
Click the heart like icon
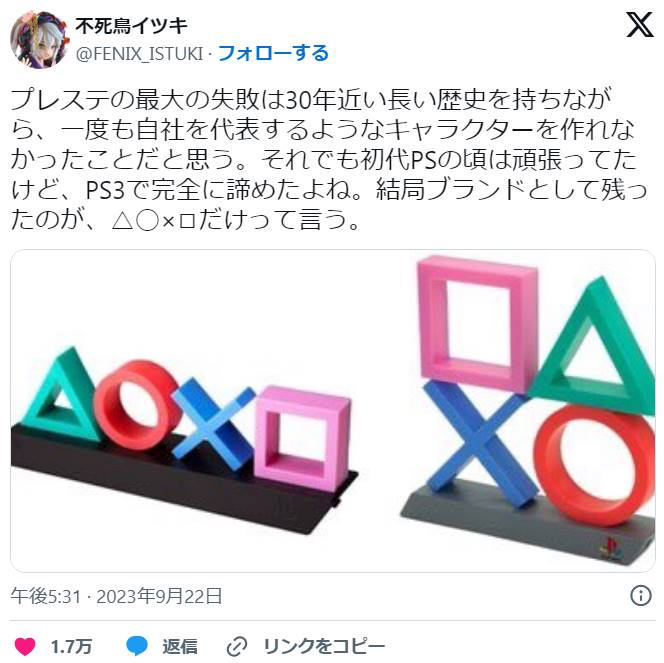[x=25, y=646]
